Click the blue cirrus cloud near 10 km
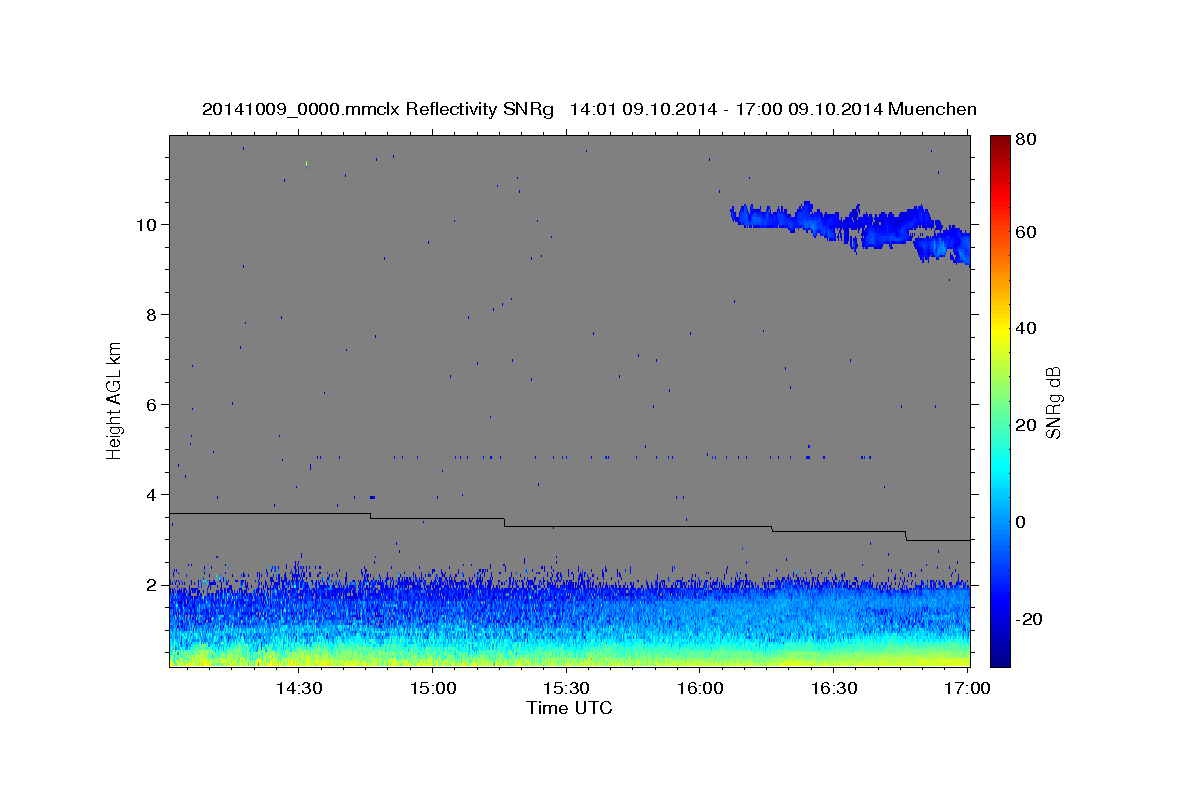1200x800 pixels. pyautogui.click(x=850, y=228)
